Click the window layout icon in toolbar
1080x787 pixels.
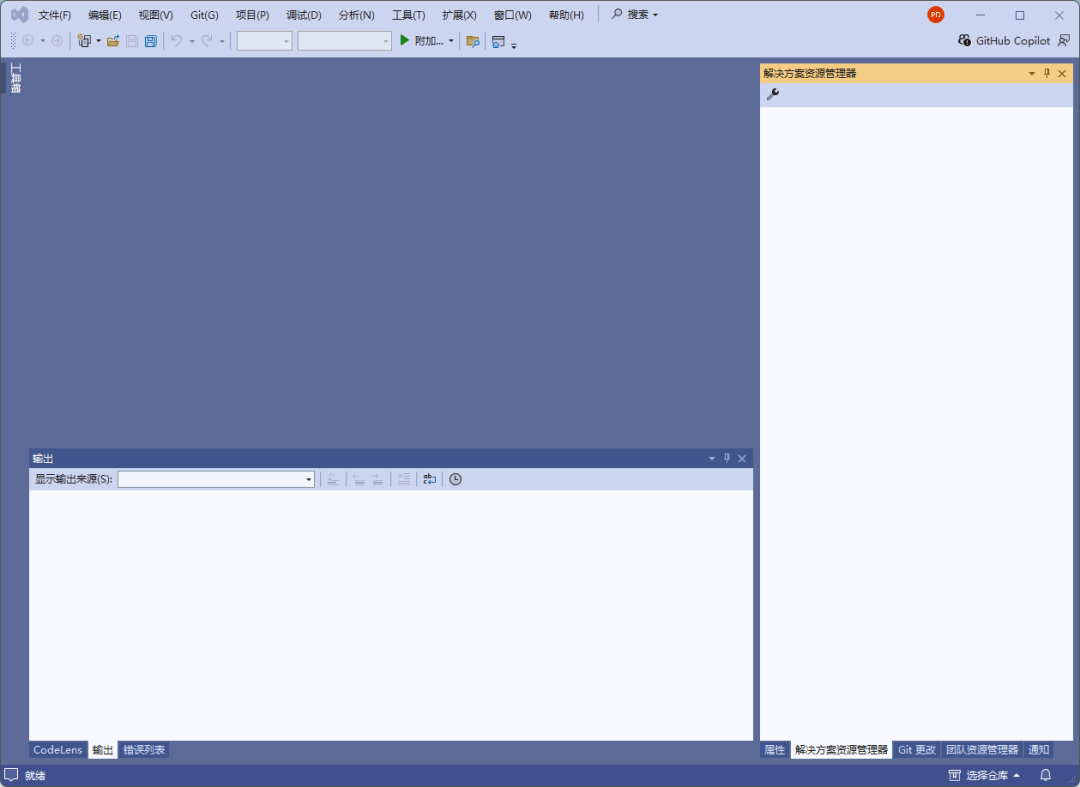(498, 41)
